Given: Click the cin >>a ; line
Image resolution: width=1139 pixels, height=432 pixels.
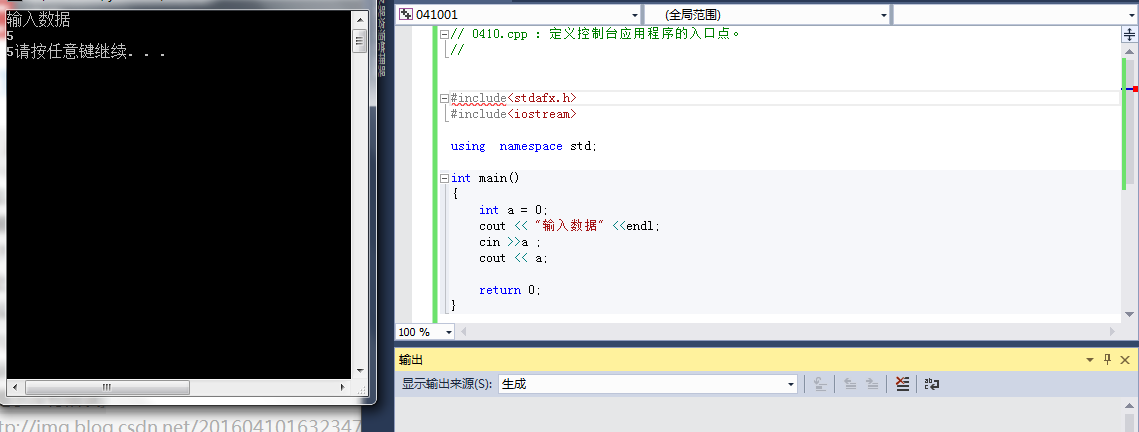Looking at the screenshot, I should (510, 242).
